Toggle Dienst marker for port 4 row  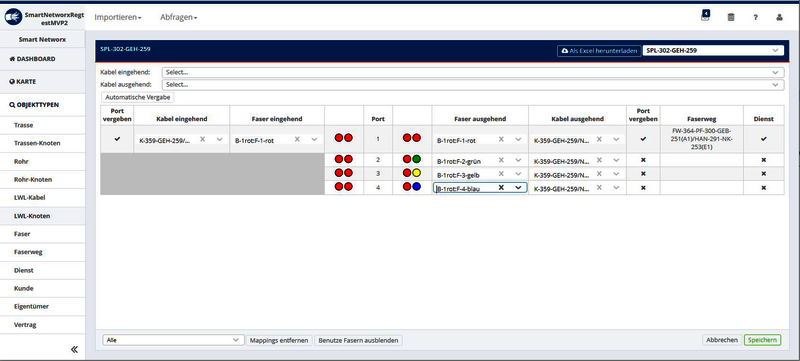tap(763, 188)
